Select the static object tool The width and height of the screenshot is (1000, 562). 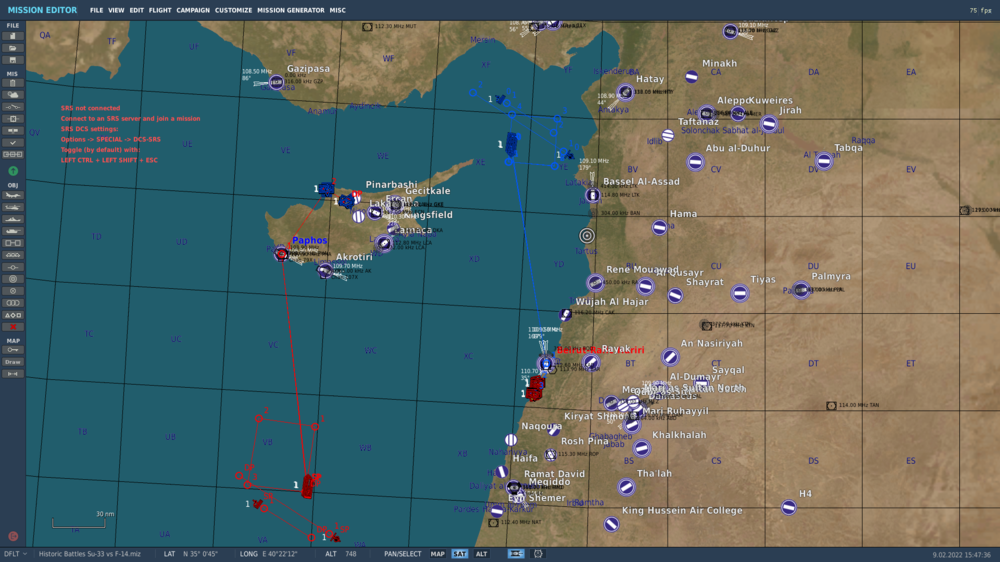(13, 243)
